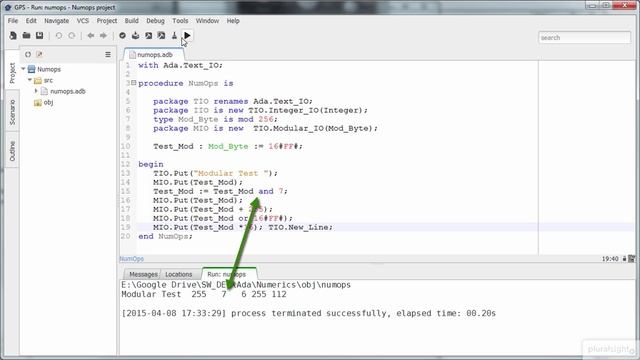Click the build and run icon
The image size is (640, 360).
[x=162, y=36]
